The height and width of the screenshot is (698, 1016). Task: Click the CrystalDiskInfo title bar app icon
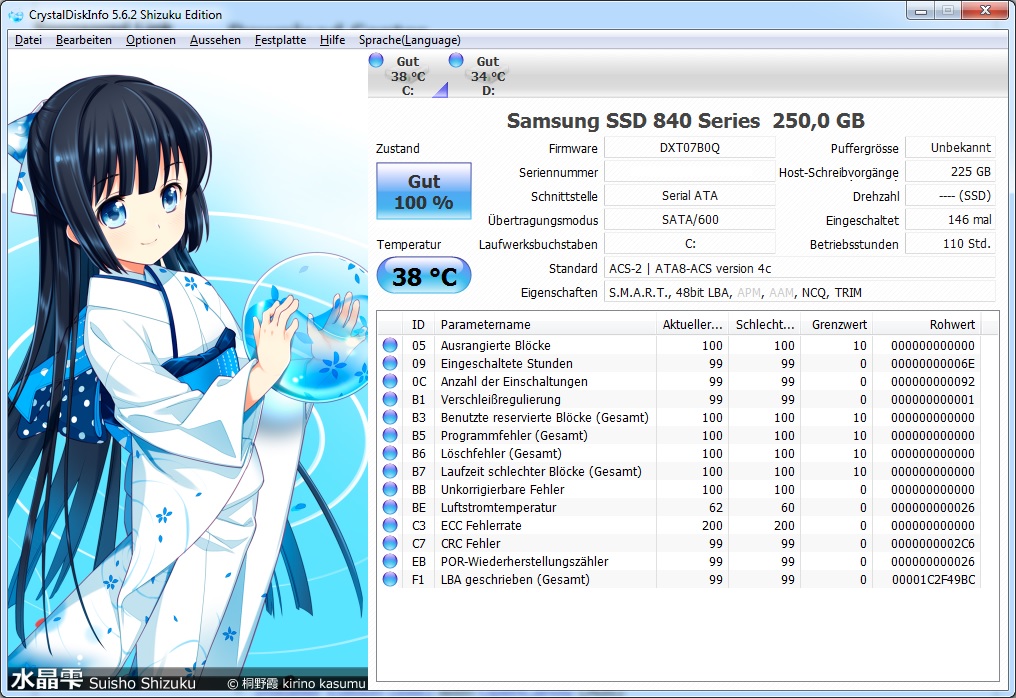(x=15, y=15)
